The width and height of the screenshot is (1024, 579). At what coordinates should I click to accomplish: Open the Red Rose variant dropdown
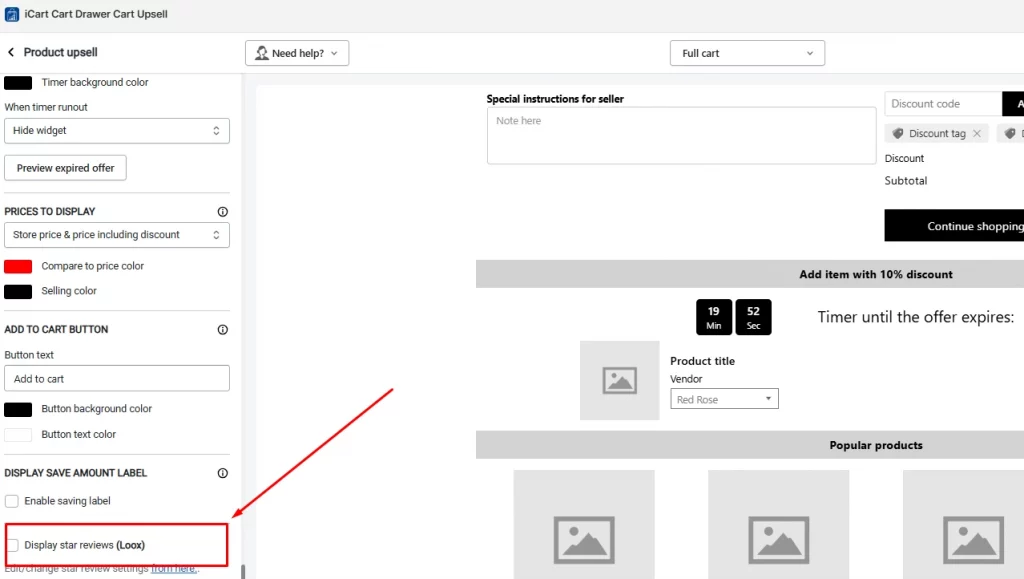tap(724, 400)
